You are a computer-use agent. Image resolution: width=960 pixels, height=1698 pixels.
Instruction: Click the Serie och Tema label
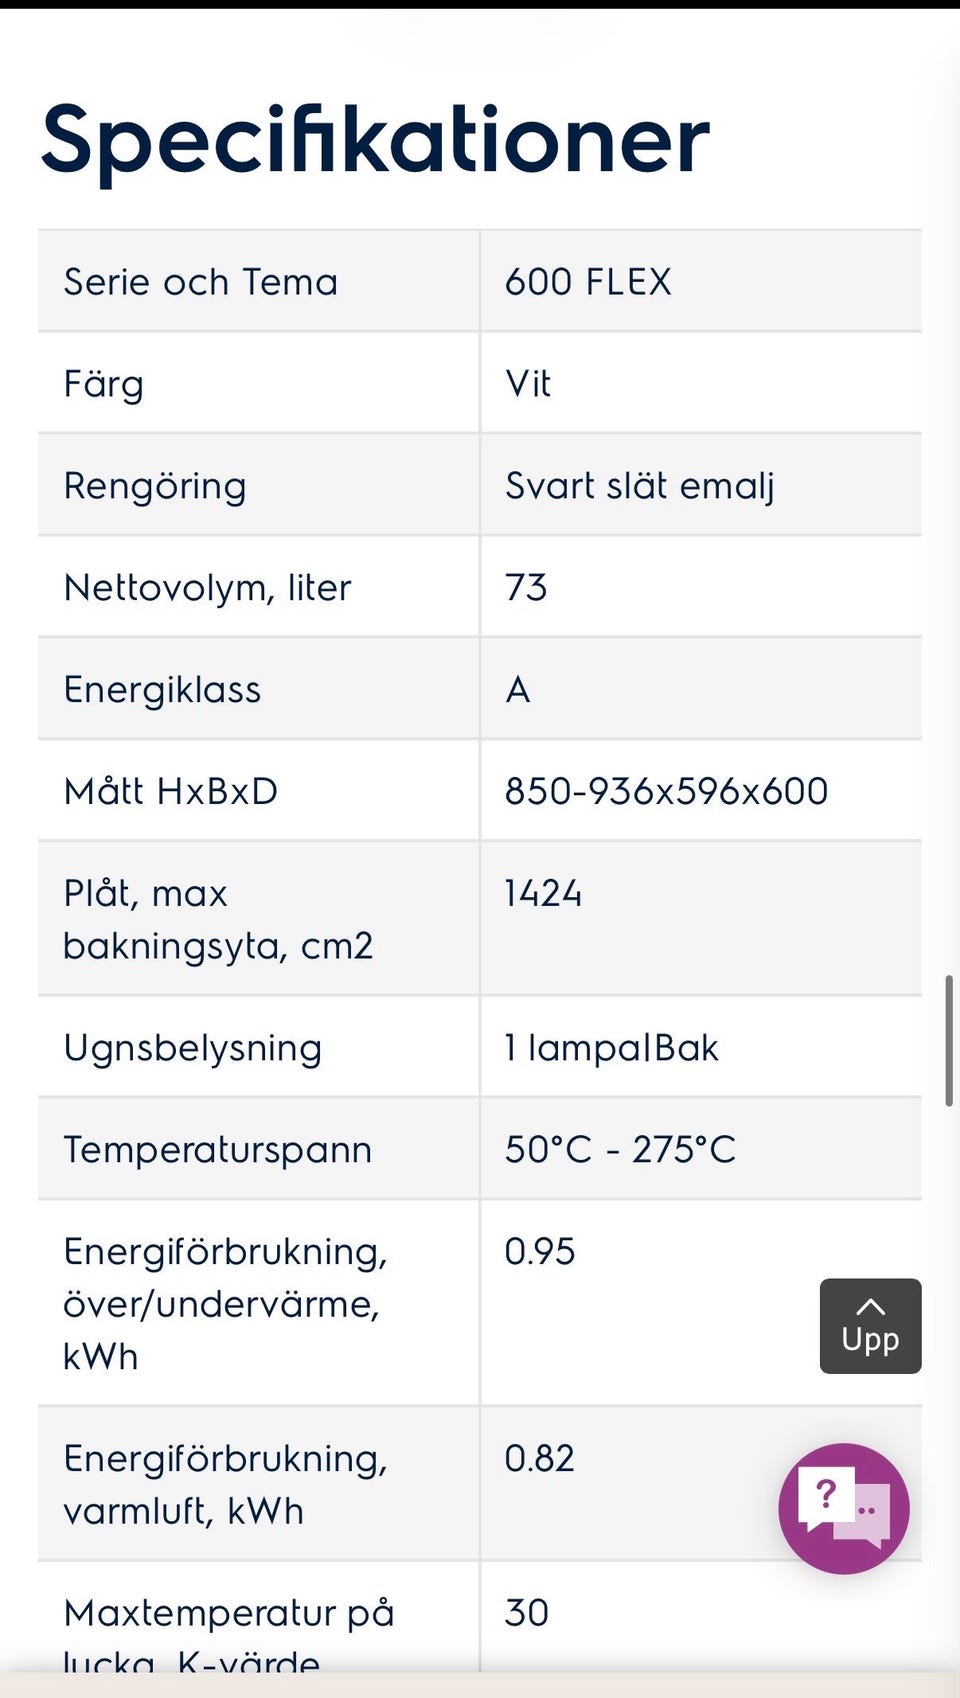[x=201, y=282]
